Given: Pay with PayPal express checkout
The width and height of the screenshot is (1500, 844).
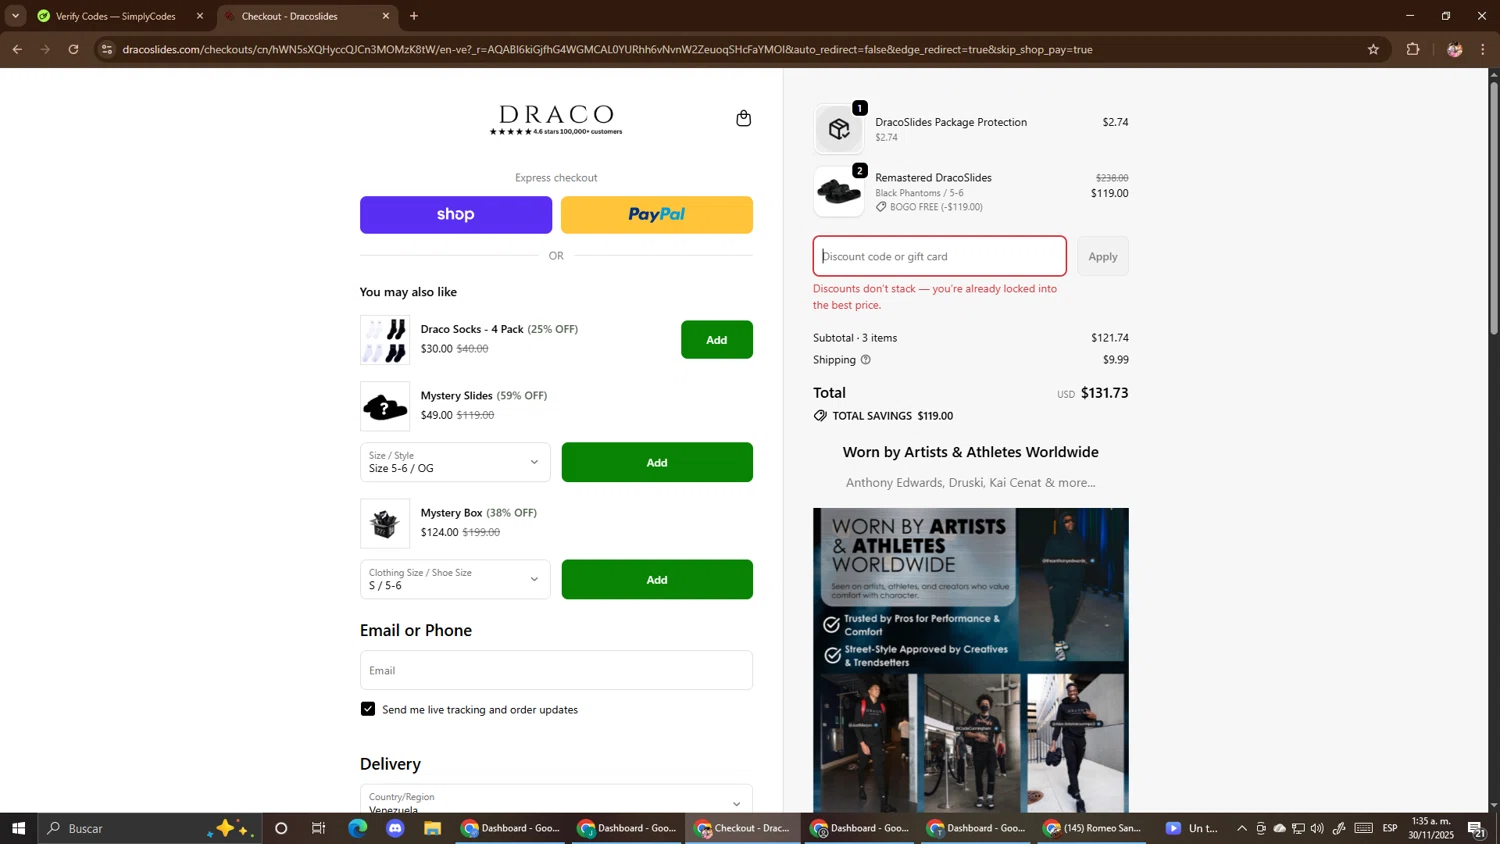Looking at the screenshot, I should [657, 215].
